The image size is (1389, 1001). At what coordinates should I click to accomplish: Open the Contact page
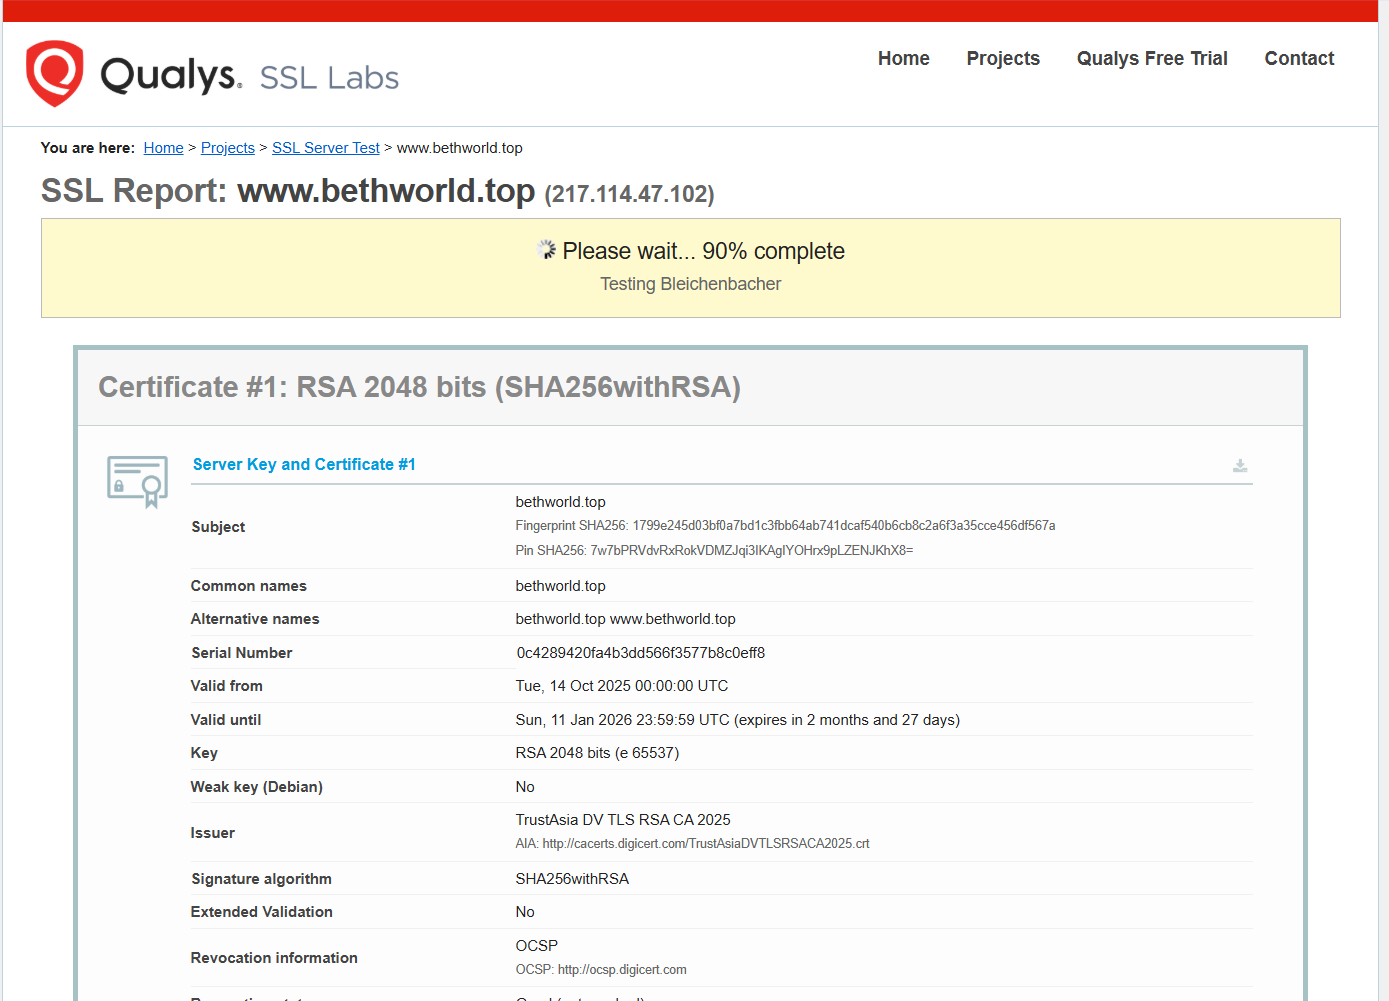[x=1298, y=59]
